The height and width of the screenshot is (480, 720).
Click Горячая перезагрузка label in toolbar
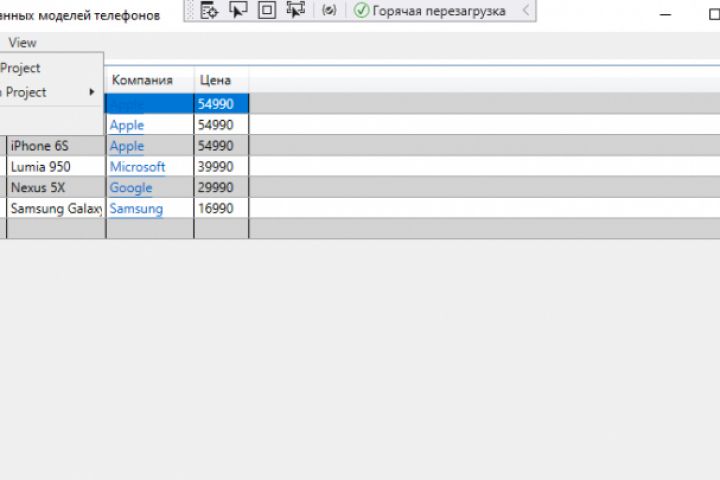click(x=439, y=11)
